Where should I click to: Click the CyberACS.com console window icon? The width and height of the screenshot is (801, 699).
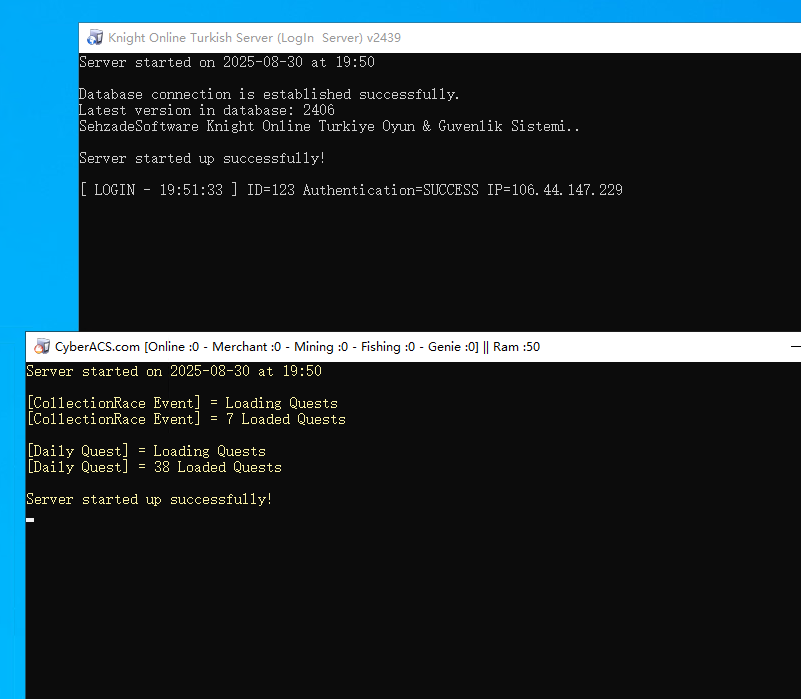click(x=42, y=347)
